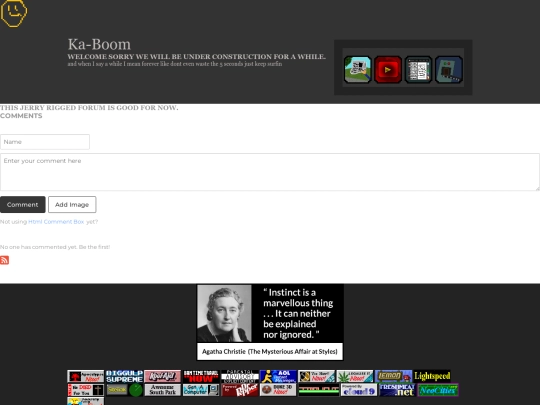Click the 'THIS JERRY RIGGED FORUM' heading
Viewport: 540px width, 405px height.
(x=89, y=108)
